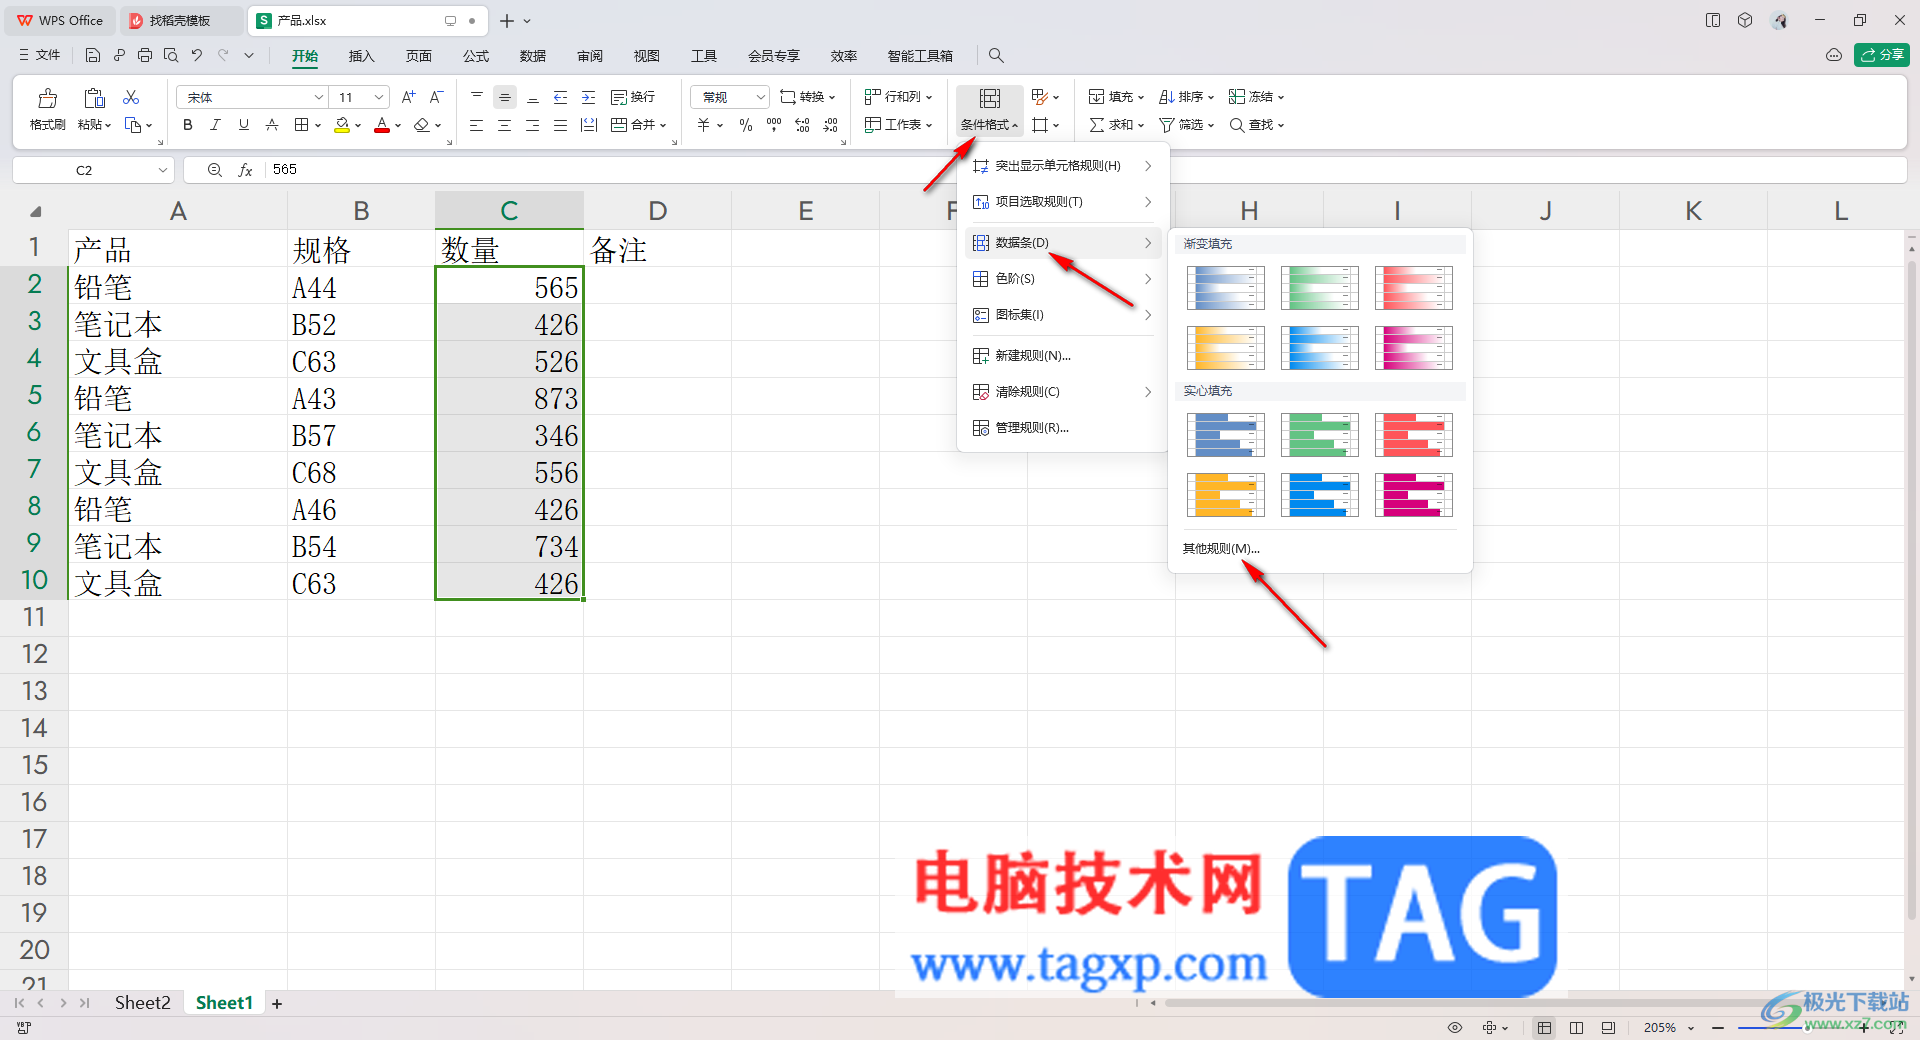
Task: Click the Find button
Action: [x=1256, y=125]
